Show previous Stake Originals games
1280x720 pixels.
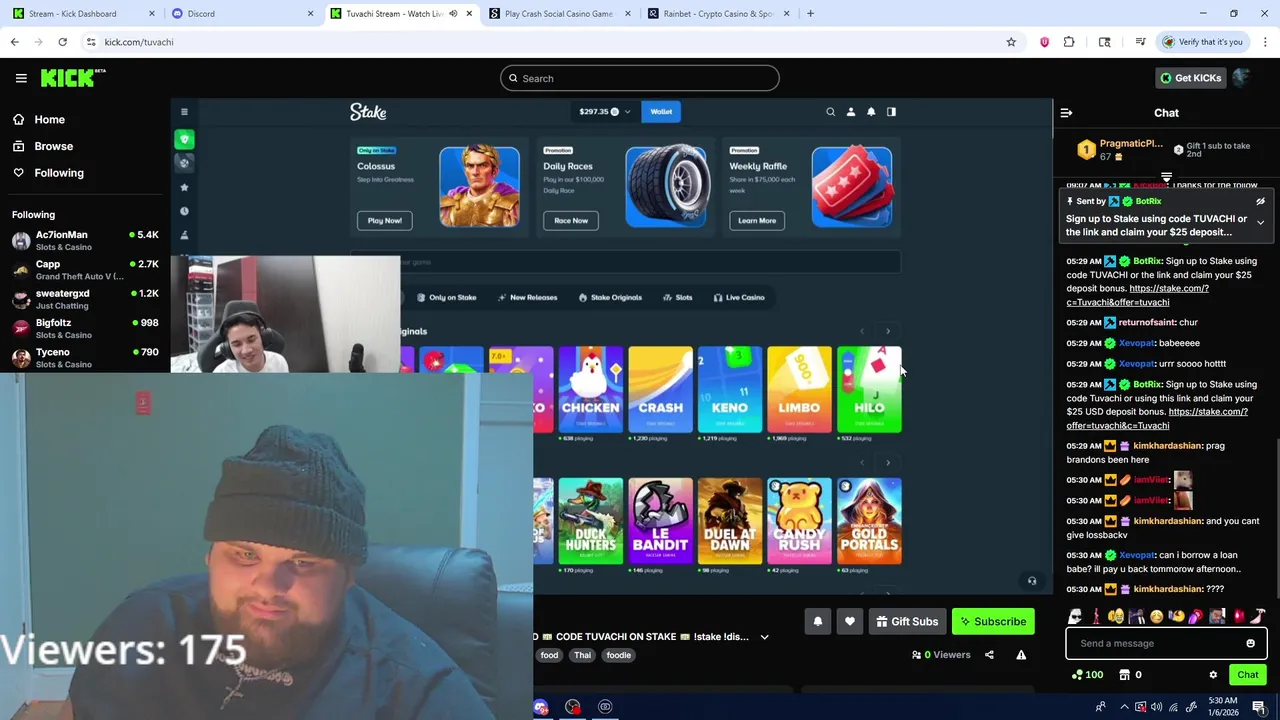click(862, 331)
